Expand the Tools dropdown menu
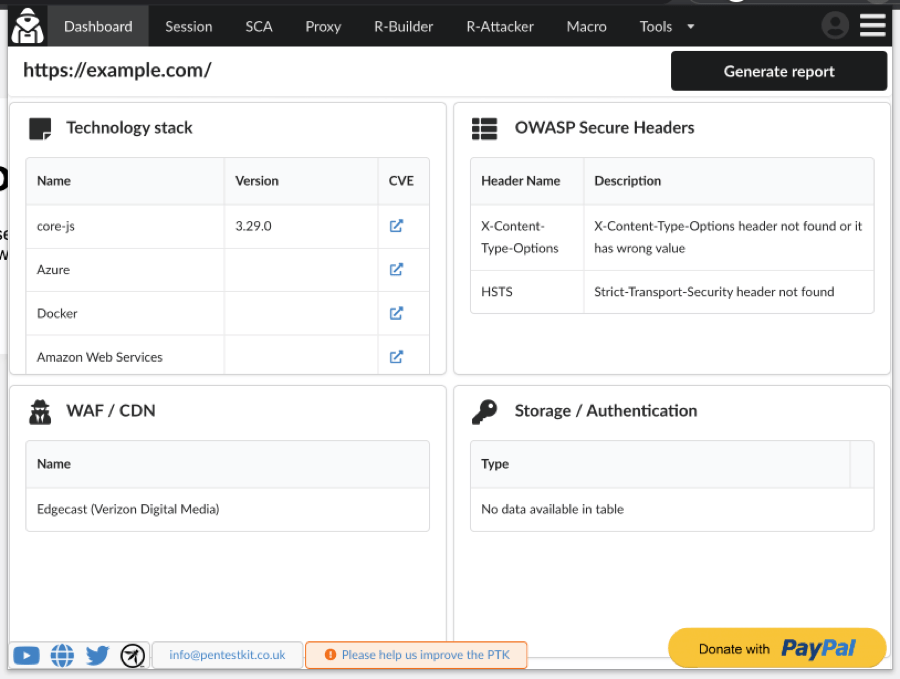 [667, 27]
